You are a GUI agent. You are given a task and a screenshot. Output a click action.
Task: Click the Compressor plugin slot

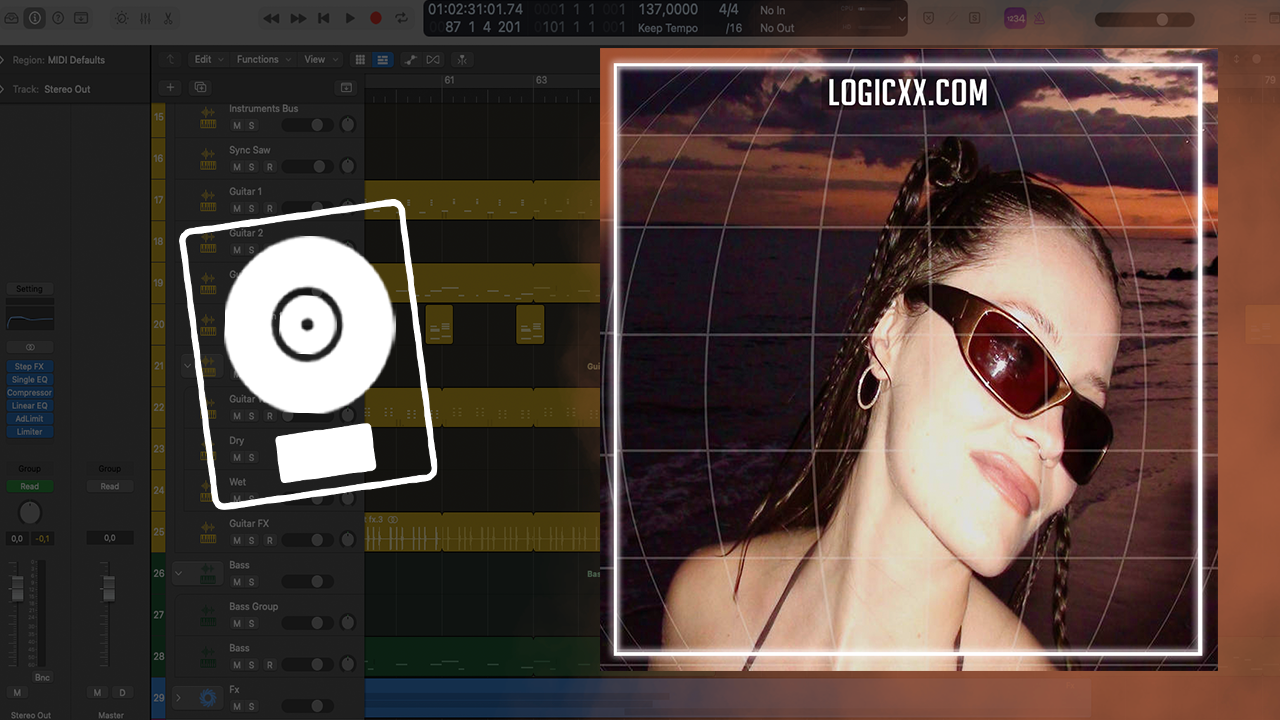29,393
